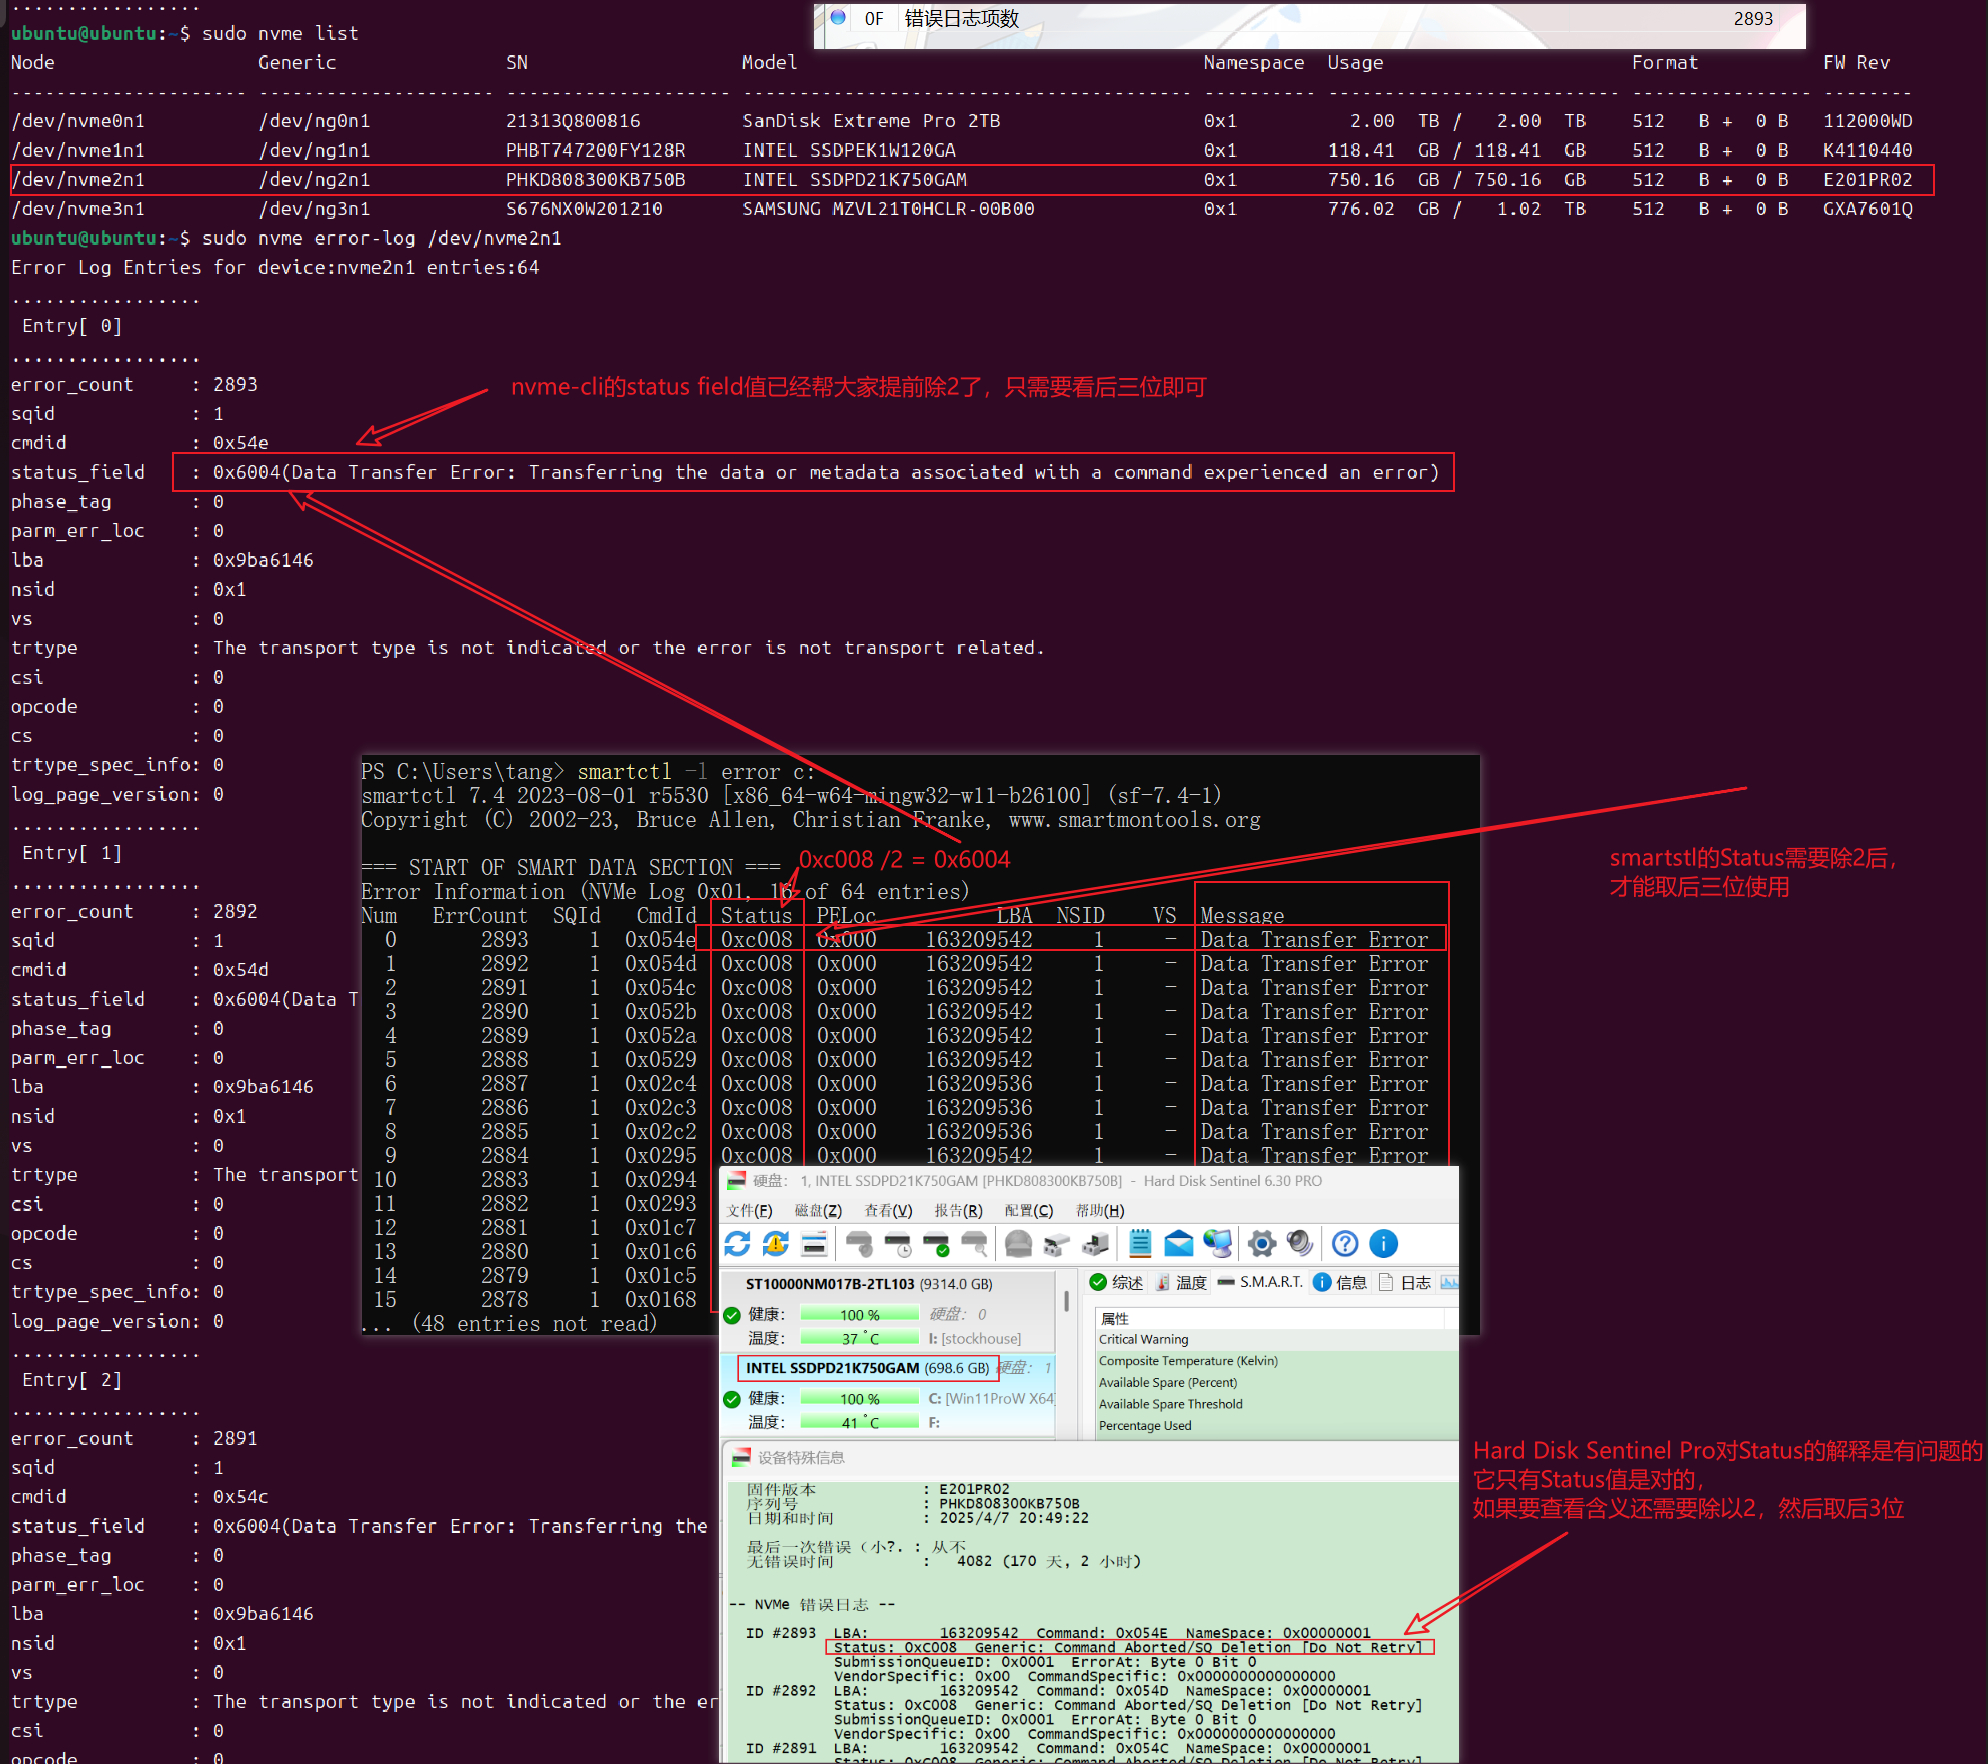The width and height of the screenshot is (1988, 1764).
Task: Click the lba value 0x9ba6146 in Entry 0
Action: pos(263,560)
